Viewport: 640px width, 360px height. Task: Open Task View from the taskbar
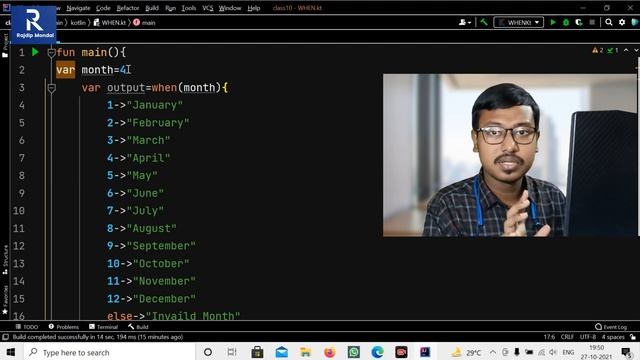[x=232, y=352]
